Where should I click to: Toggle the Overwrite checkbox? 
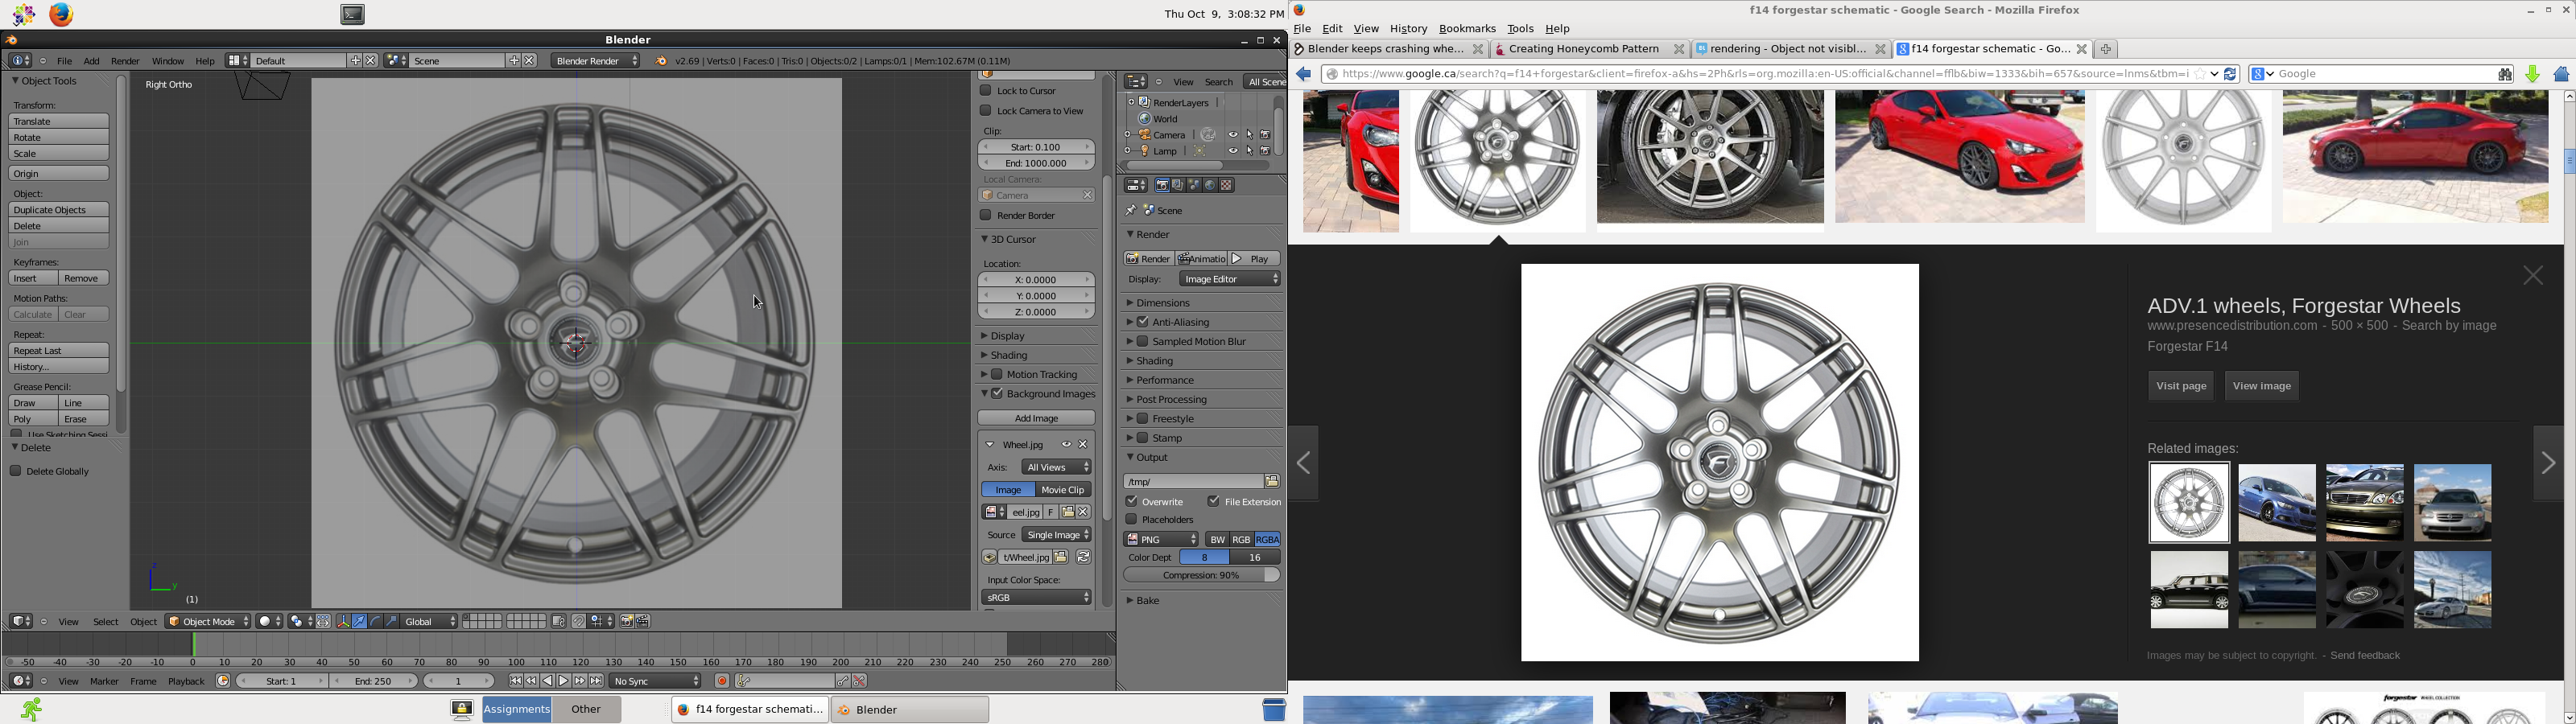point(1132,502)
